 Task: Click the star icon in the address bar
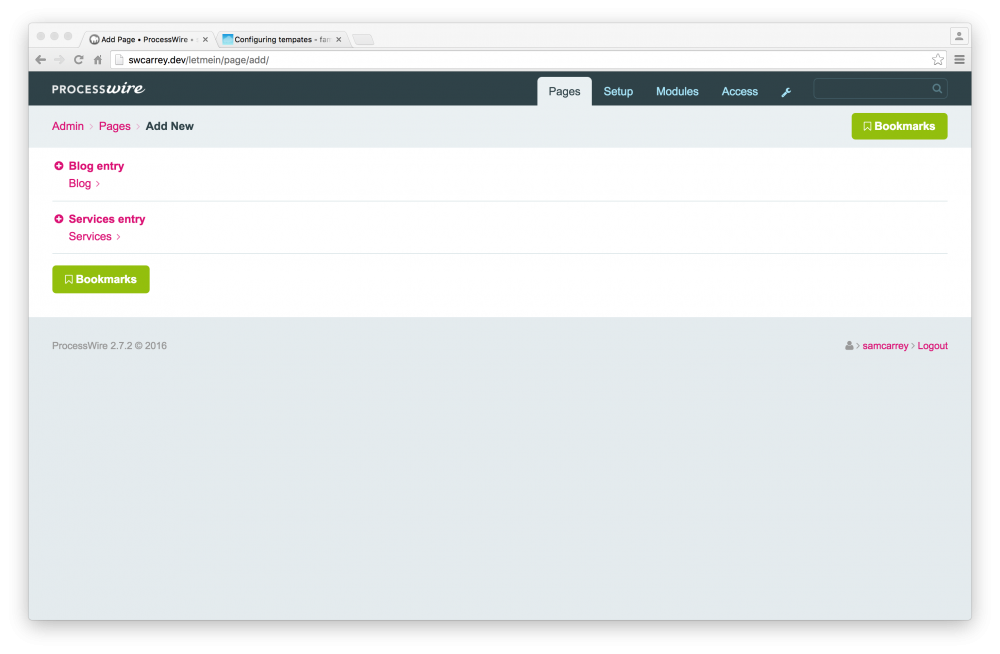937,59
